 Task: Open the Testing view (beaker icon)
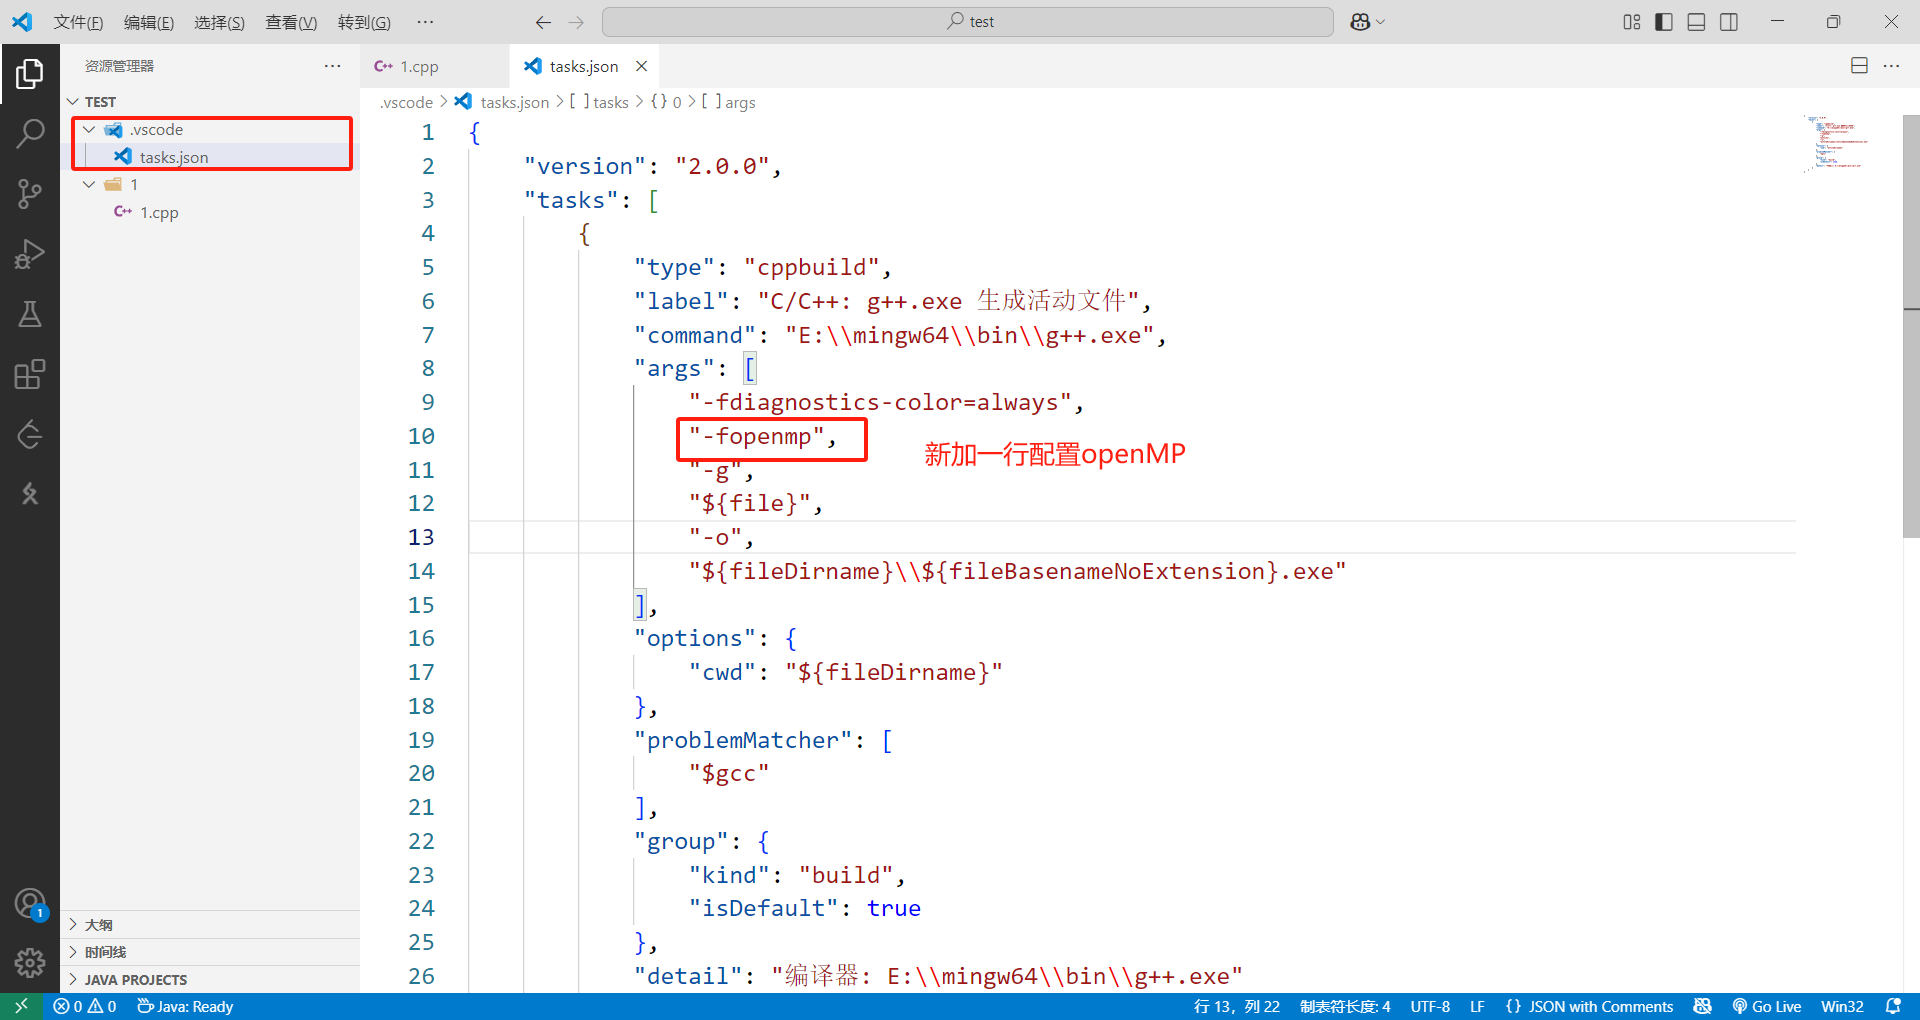(x=30, y=313)
